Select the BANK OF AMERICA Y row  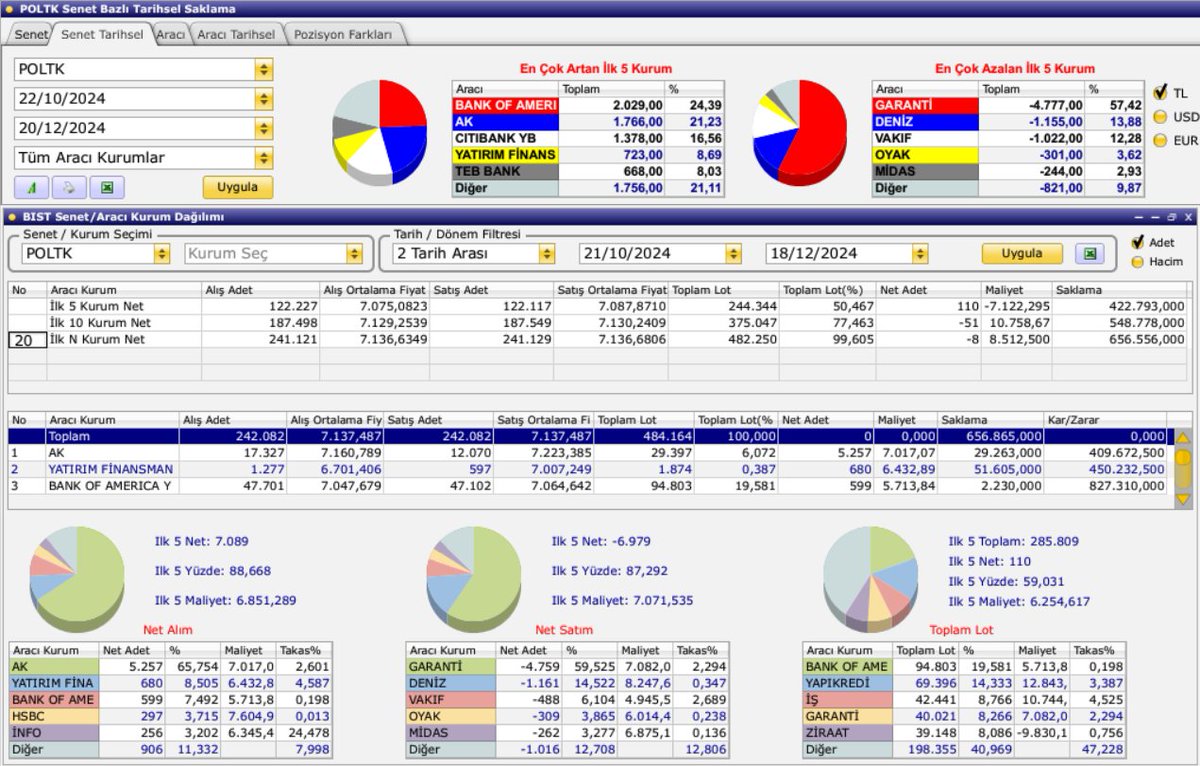588,486
